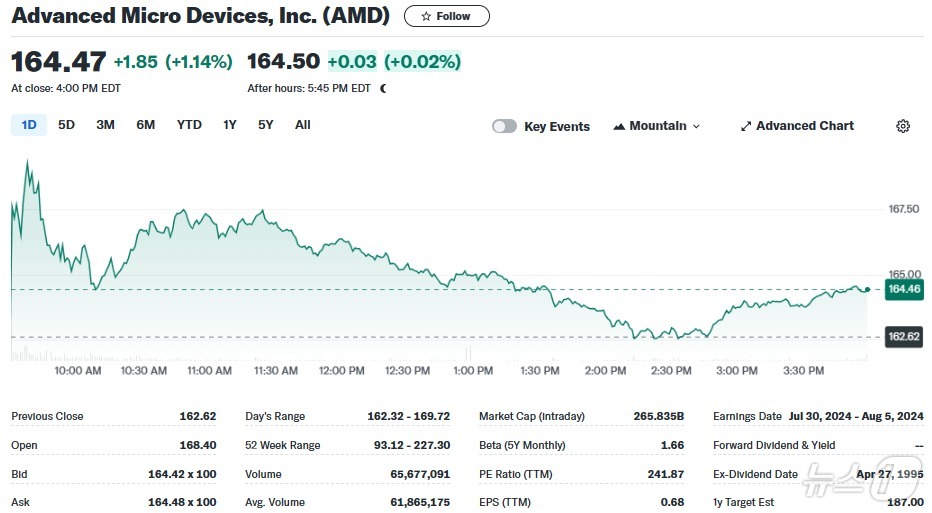
Task: Click the Follow star button
Action: tap(446, 16)
